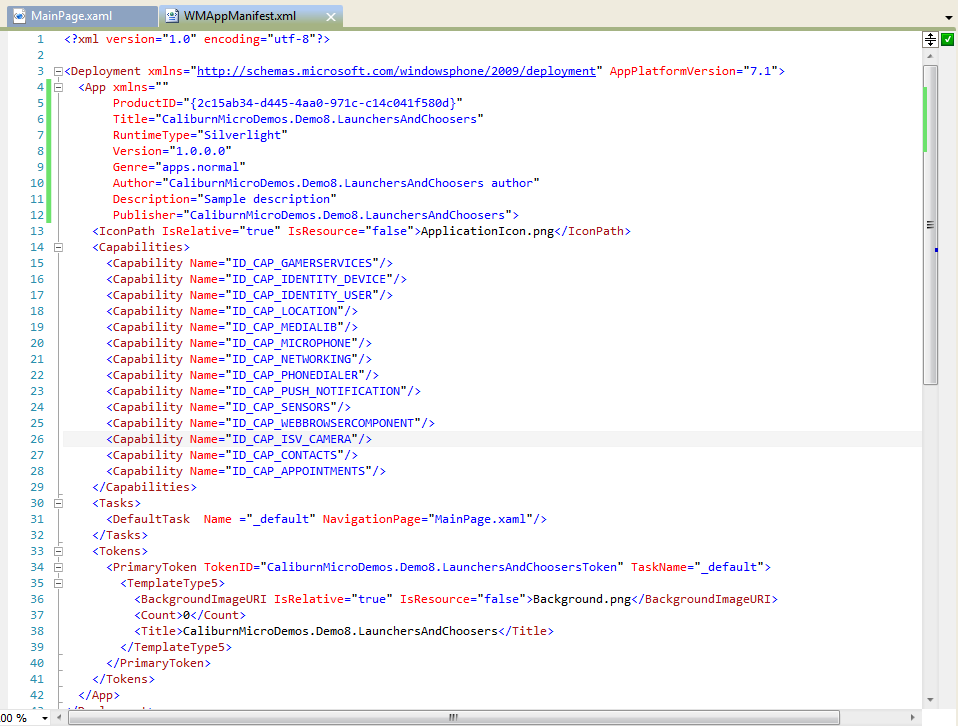Viewport: 958px width, 726px height.
Task: Click the vertical scrollbar up arrow
Action: (x=930, y=56)
